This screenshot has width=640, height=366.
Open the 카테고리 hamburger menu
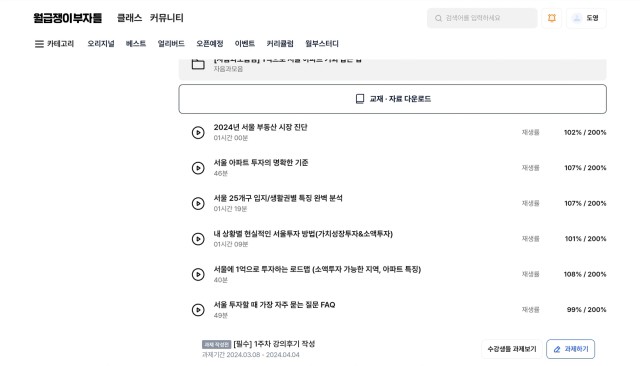point(54,44)
